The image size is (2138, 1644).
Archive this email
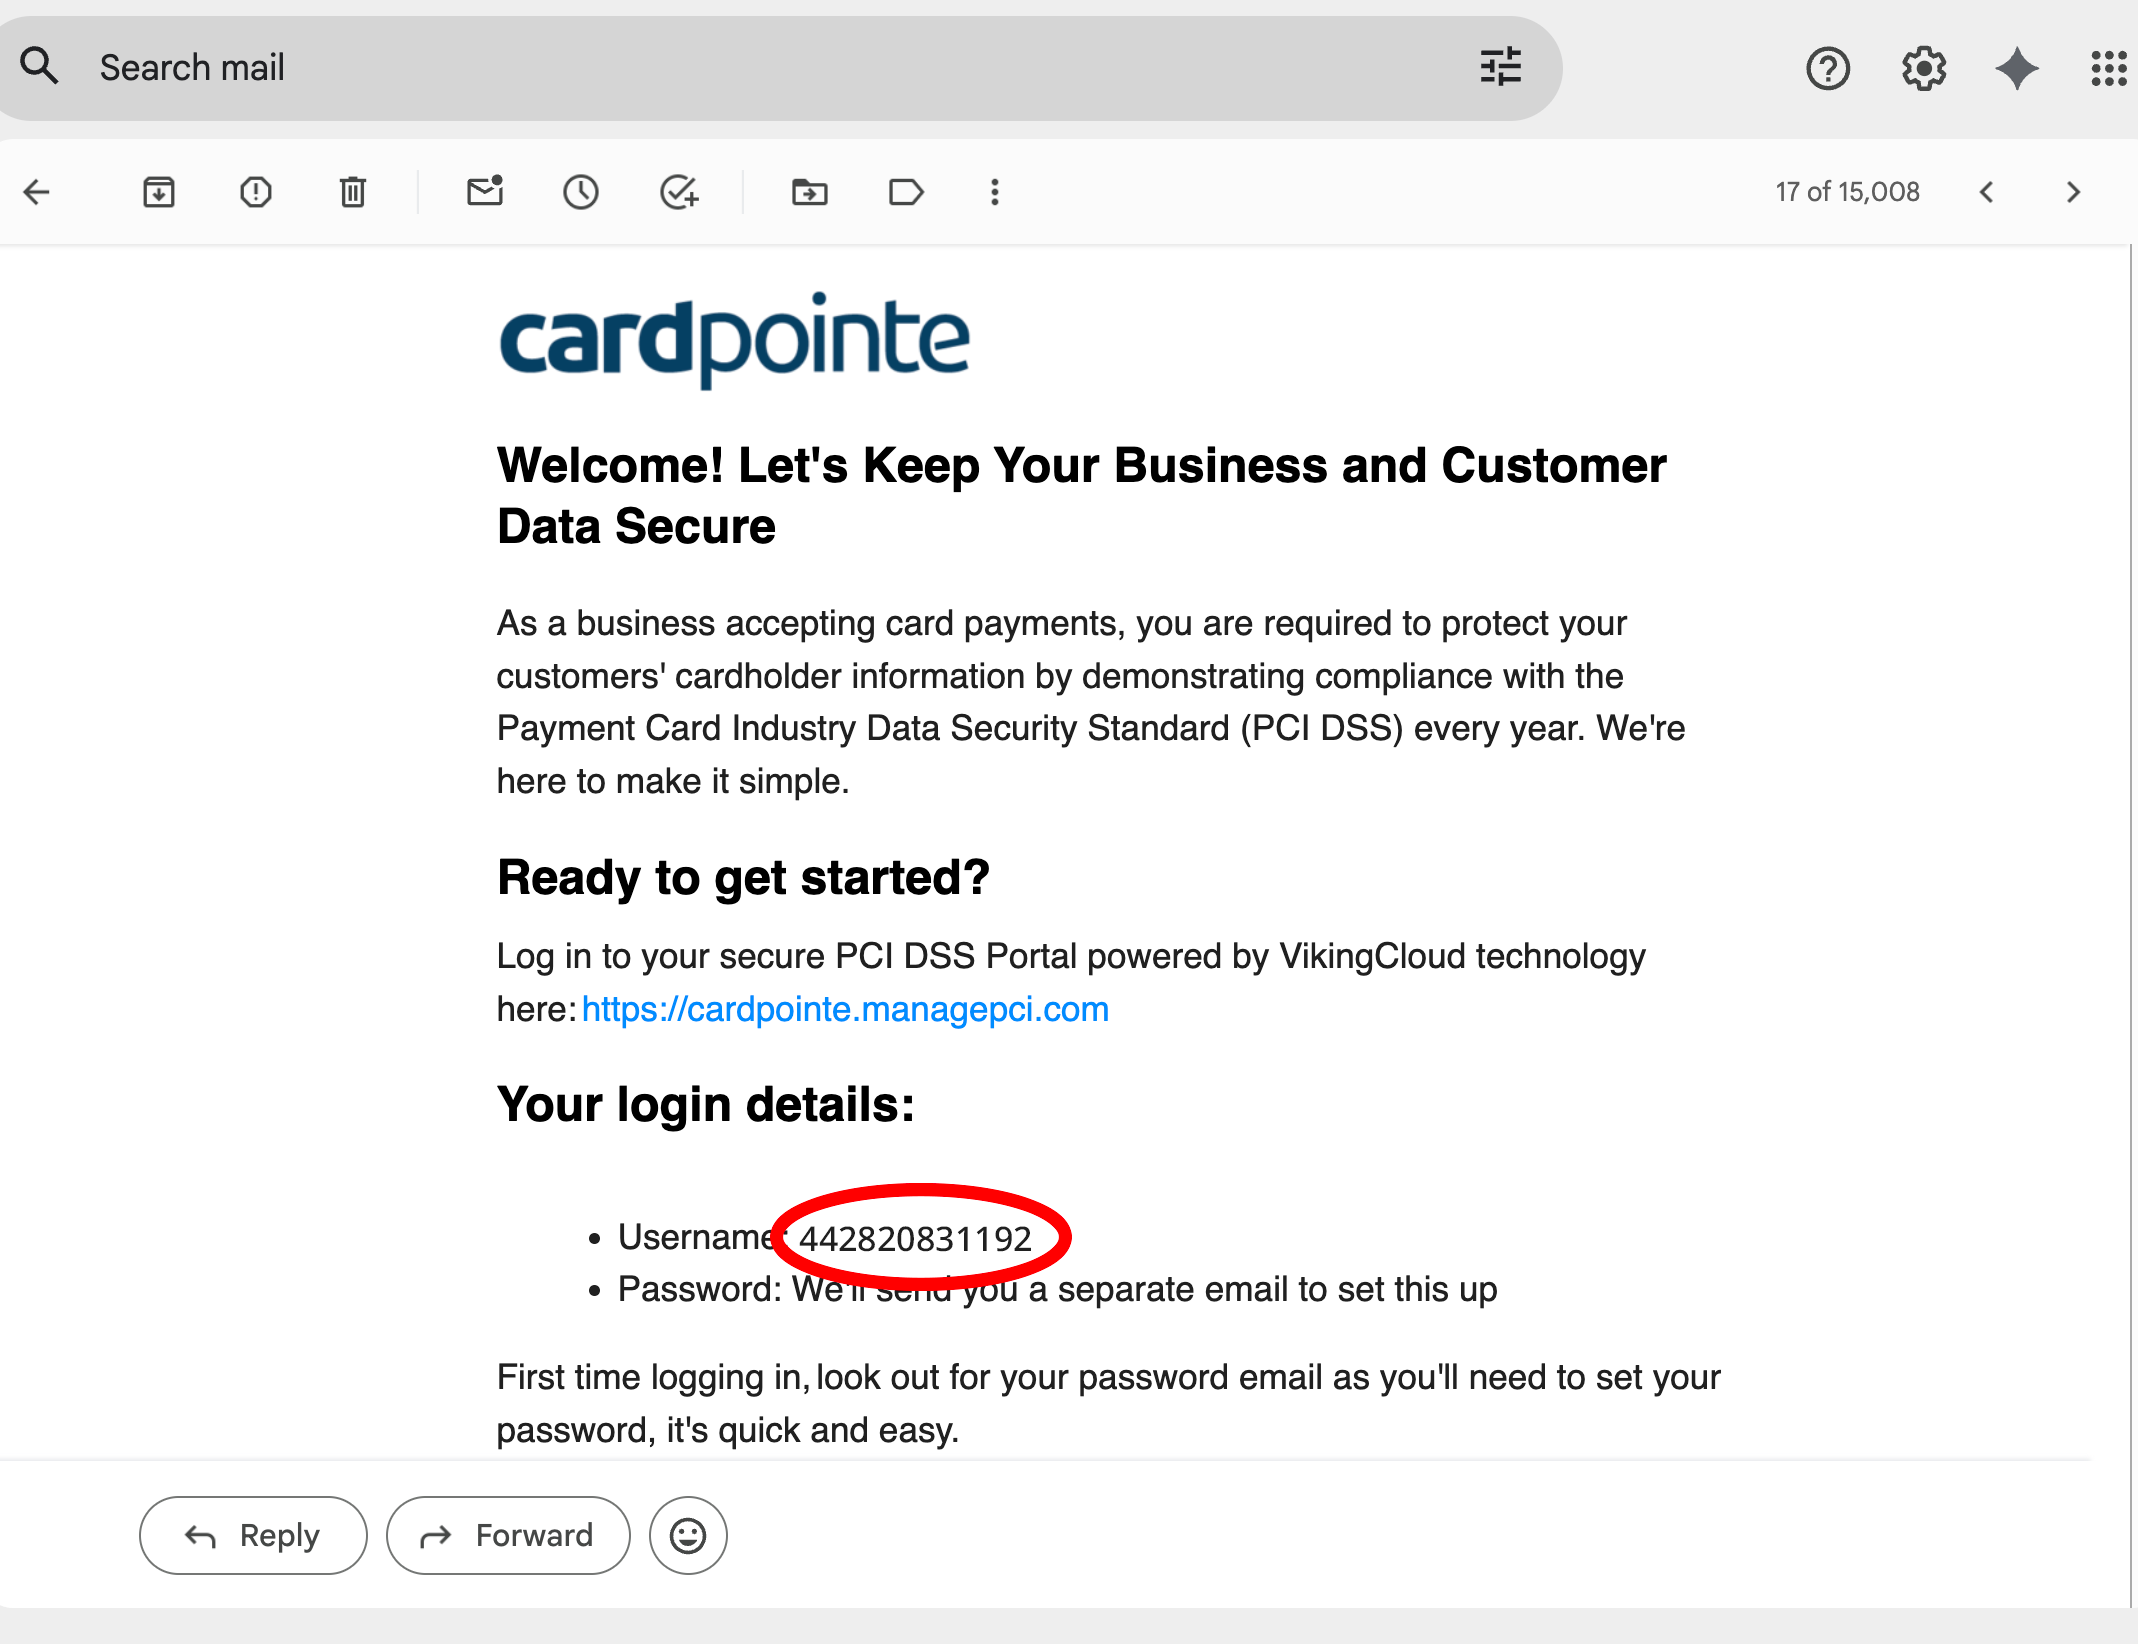159,192
